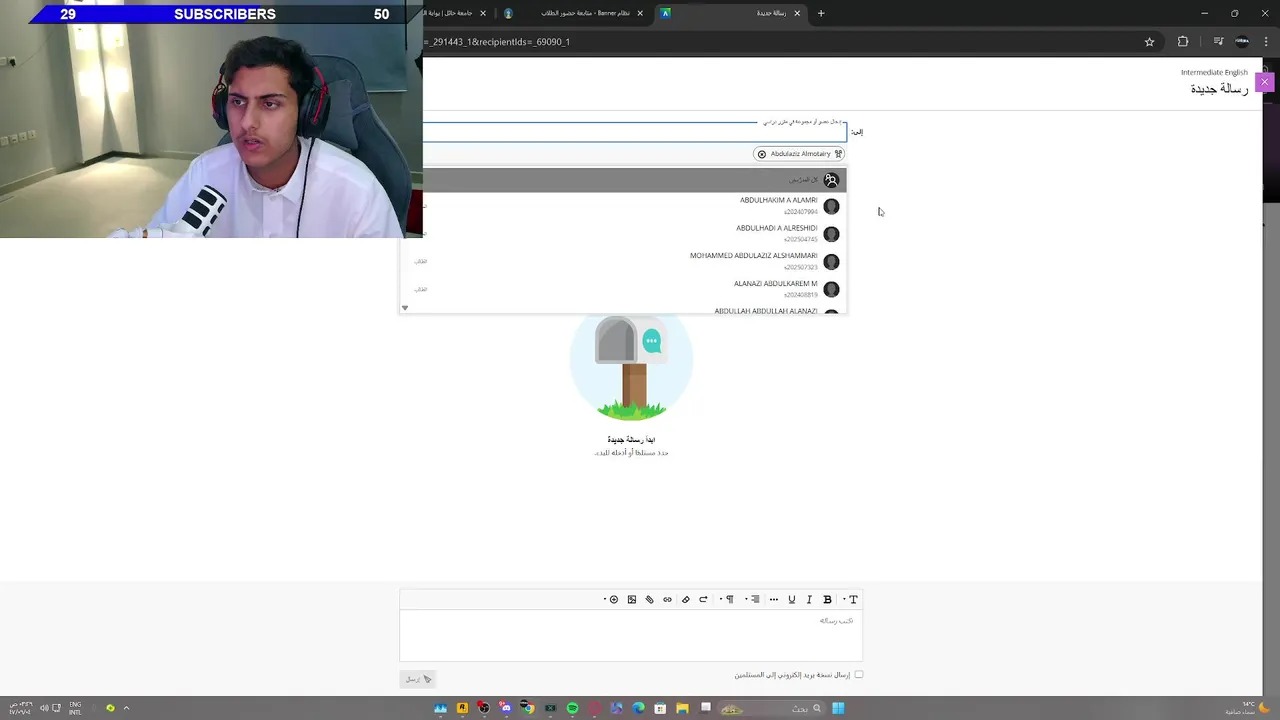Remove Abdulaziz Almotairy recipient chip

pyautogui.click(x=762, y=154)
